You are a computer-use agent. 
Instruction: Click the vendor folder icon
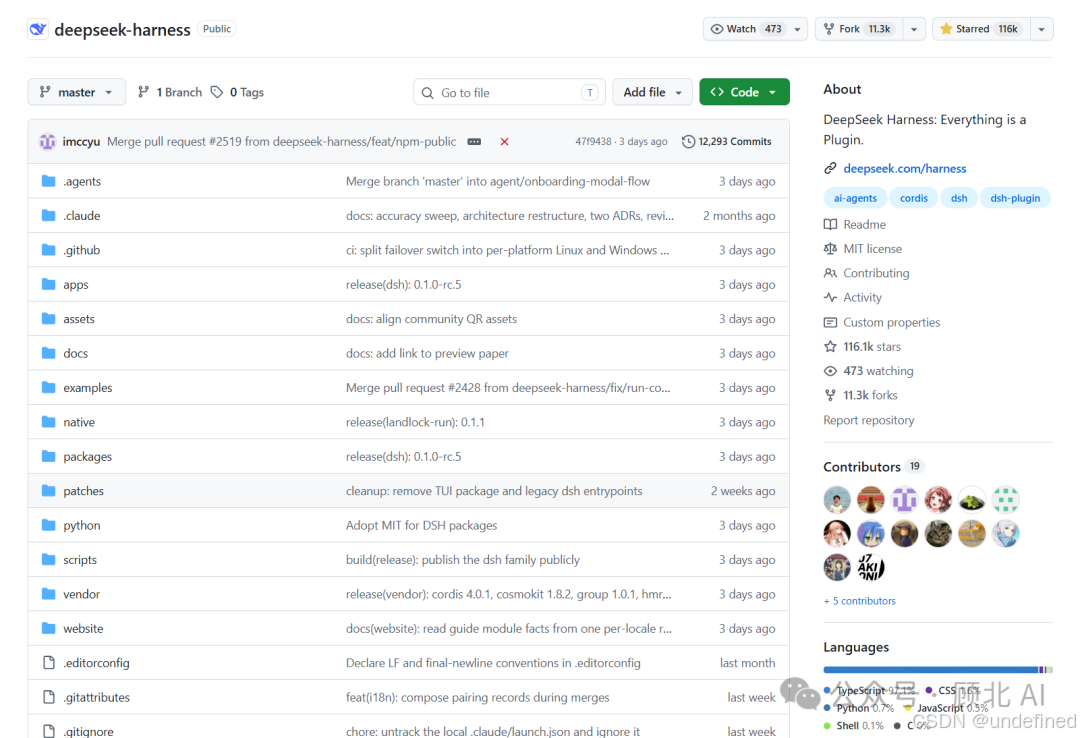(48, 595)
